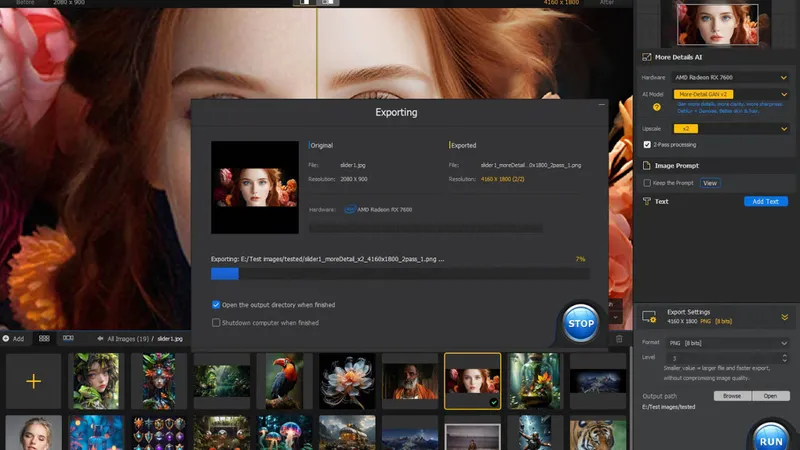Click the AI Model help question icon
Image resolution: width=800 pixels, height=450 pixels.
(x=657, y=106)
